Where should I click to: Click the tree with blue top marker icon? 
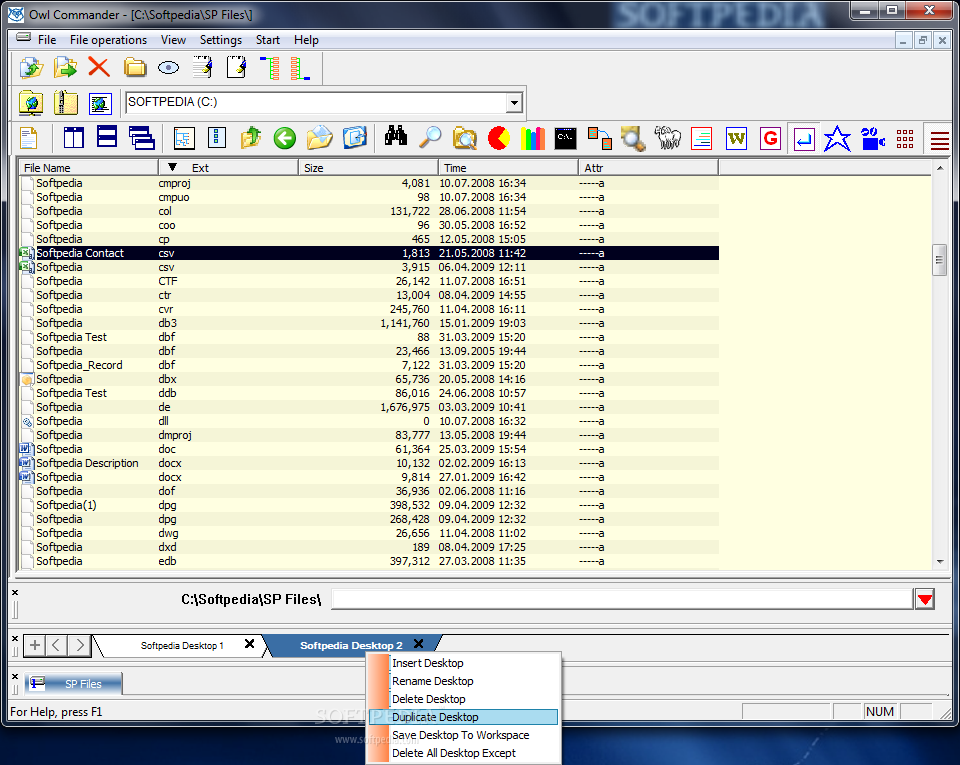(270, 67)
